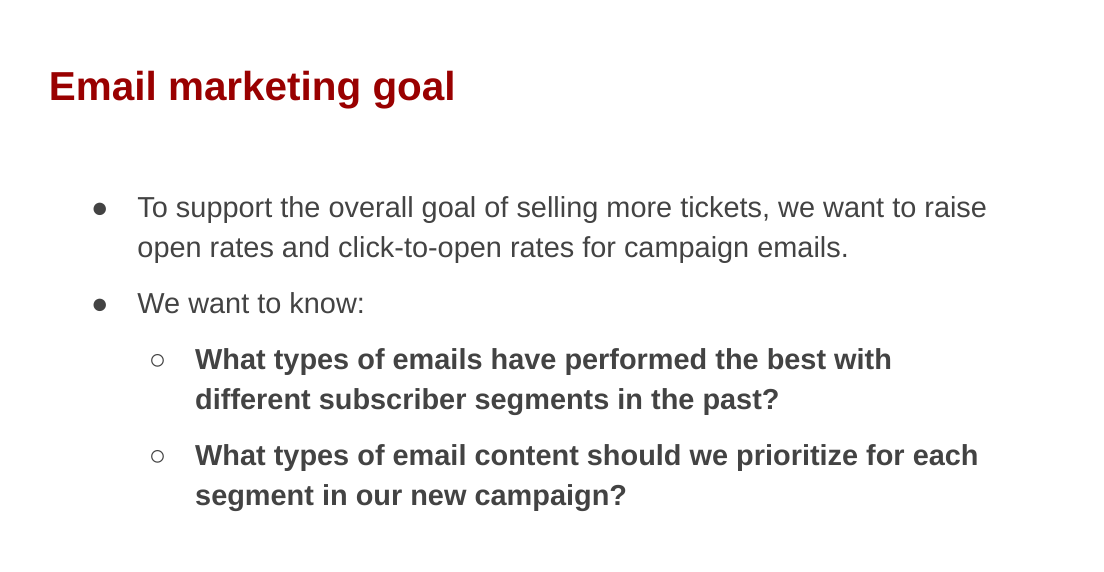1104x572 pixels.
Task: Click the hollow bullet before 'What types of email content'
Action: pyautogui.click(x=158, y=456)
